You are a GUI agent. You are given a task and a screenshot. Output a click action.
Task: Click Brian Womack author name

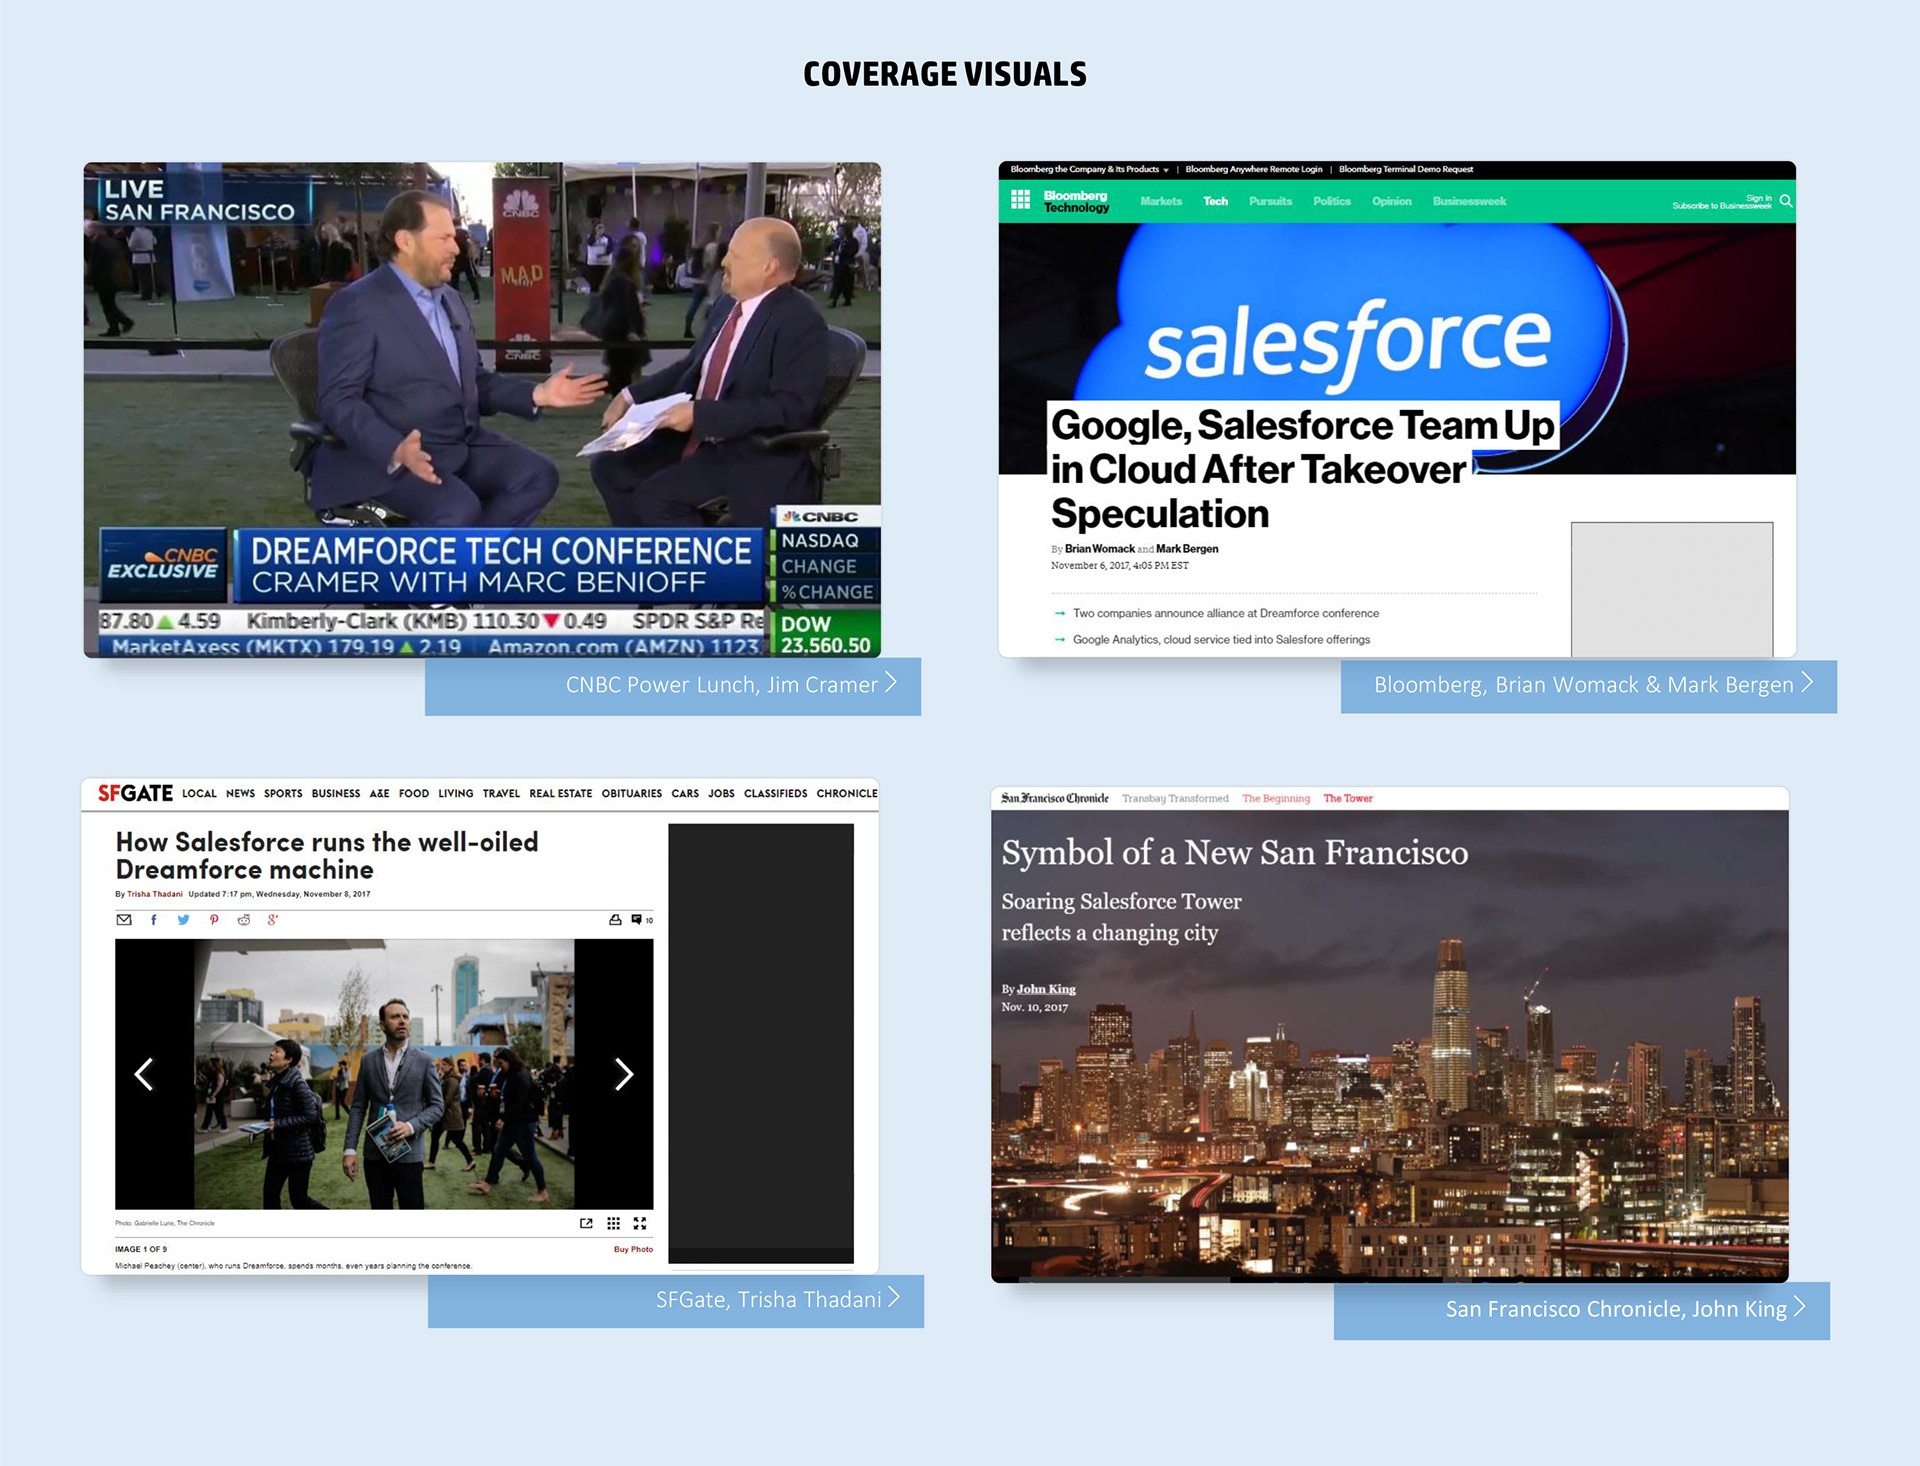pyautogui.click(x=1099, y=549)
